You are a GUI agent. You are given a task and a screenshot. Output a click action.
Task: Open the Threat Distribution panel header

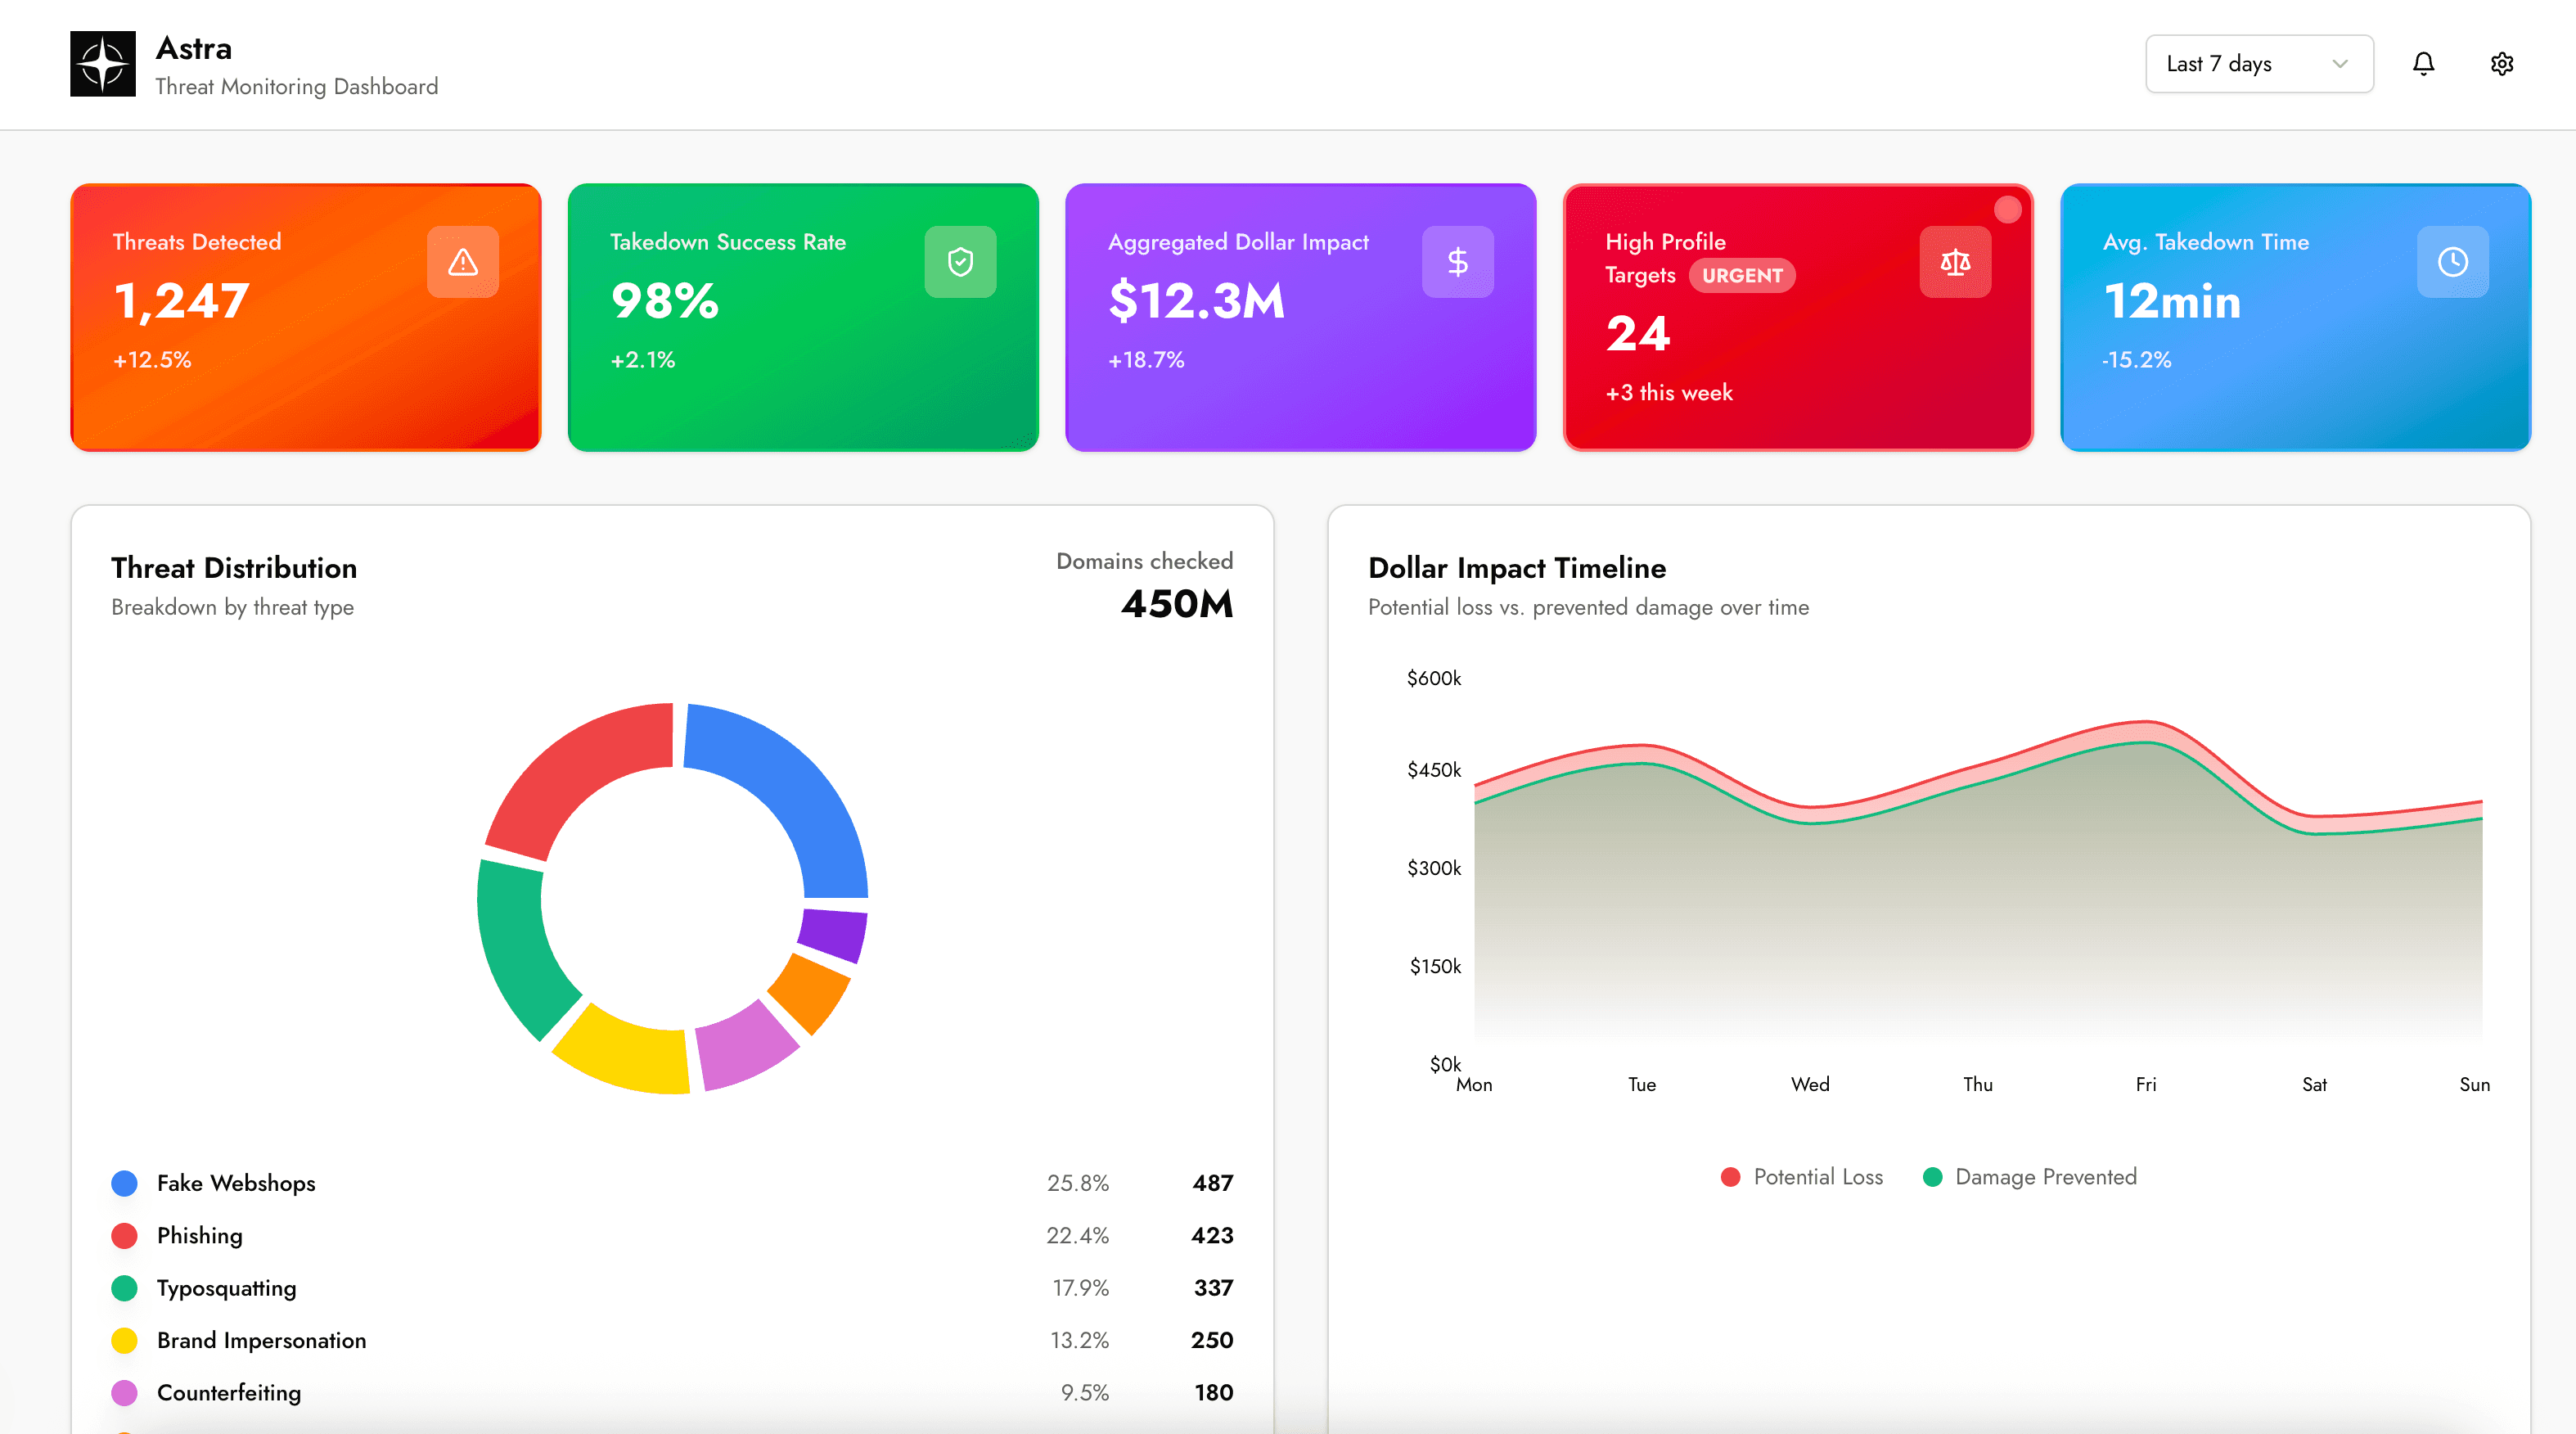[x=233, y=567]
